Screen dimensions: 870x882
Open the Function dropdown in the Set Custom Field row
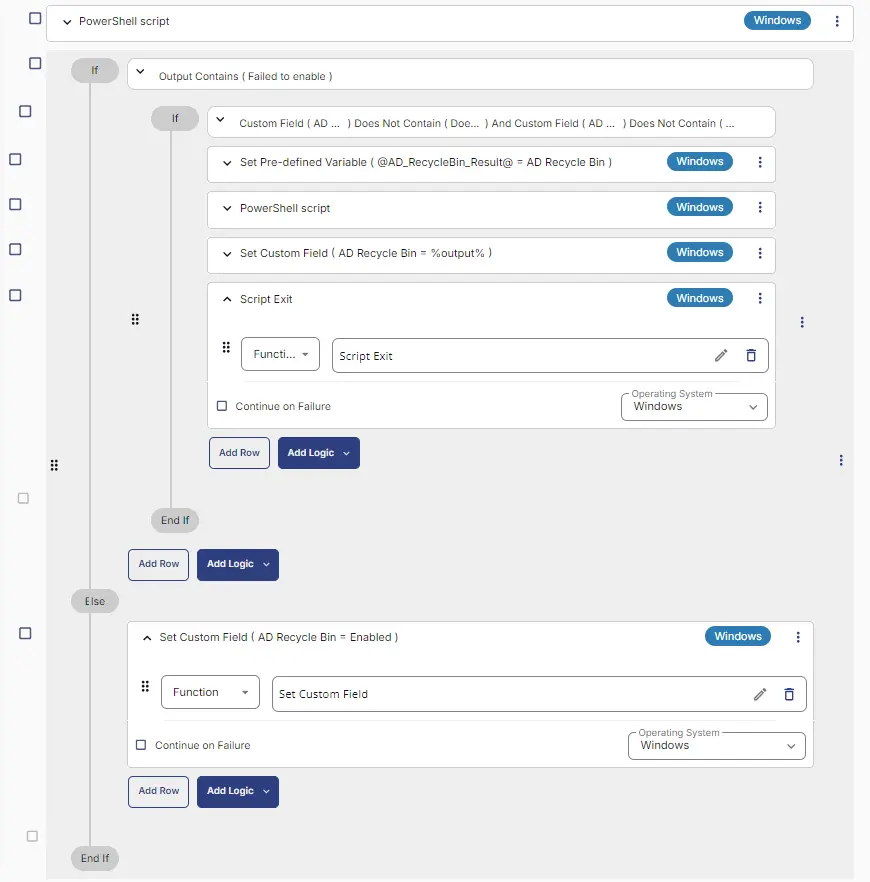pyautogui.click(x=210, y=692)
